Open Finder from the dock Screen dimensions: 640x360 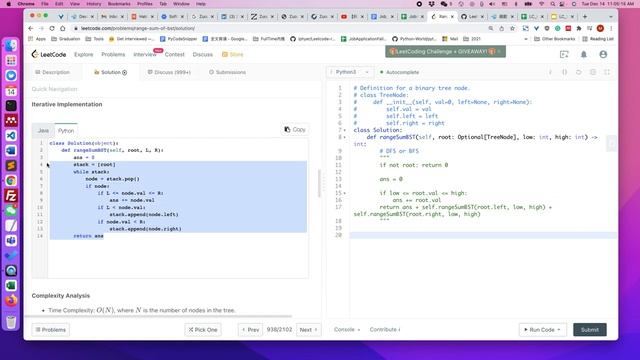(x=11, y=45)
